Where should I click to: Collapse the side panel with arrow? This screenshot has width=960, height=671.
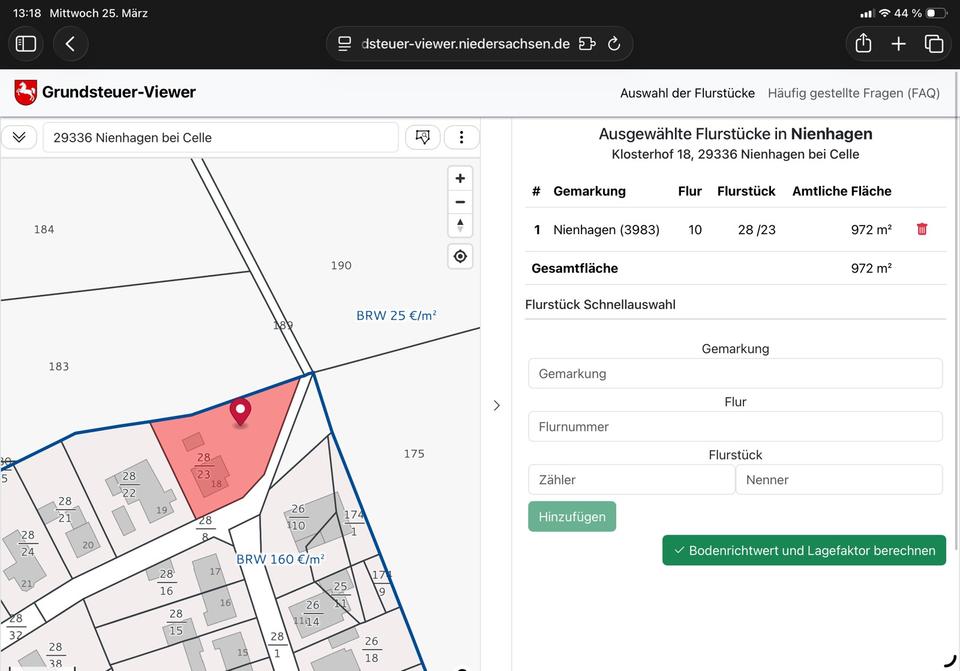coord(497,405)
